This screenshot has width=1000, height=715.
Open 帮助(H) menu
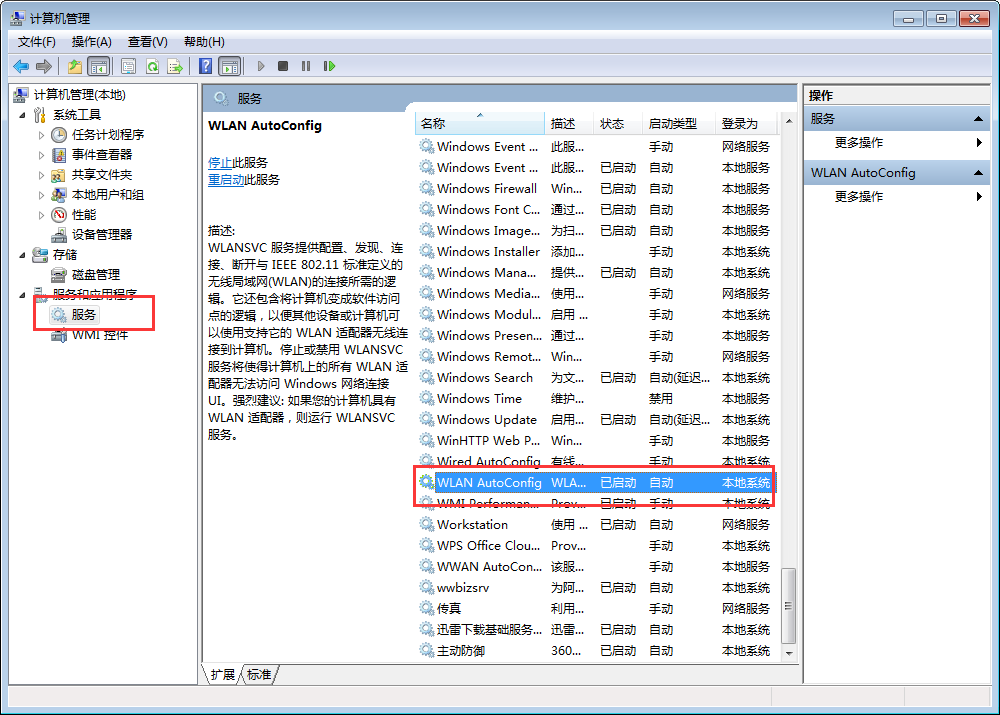click(204, 42)
